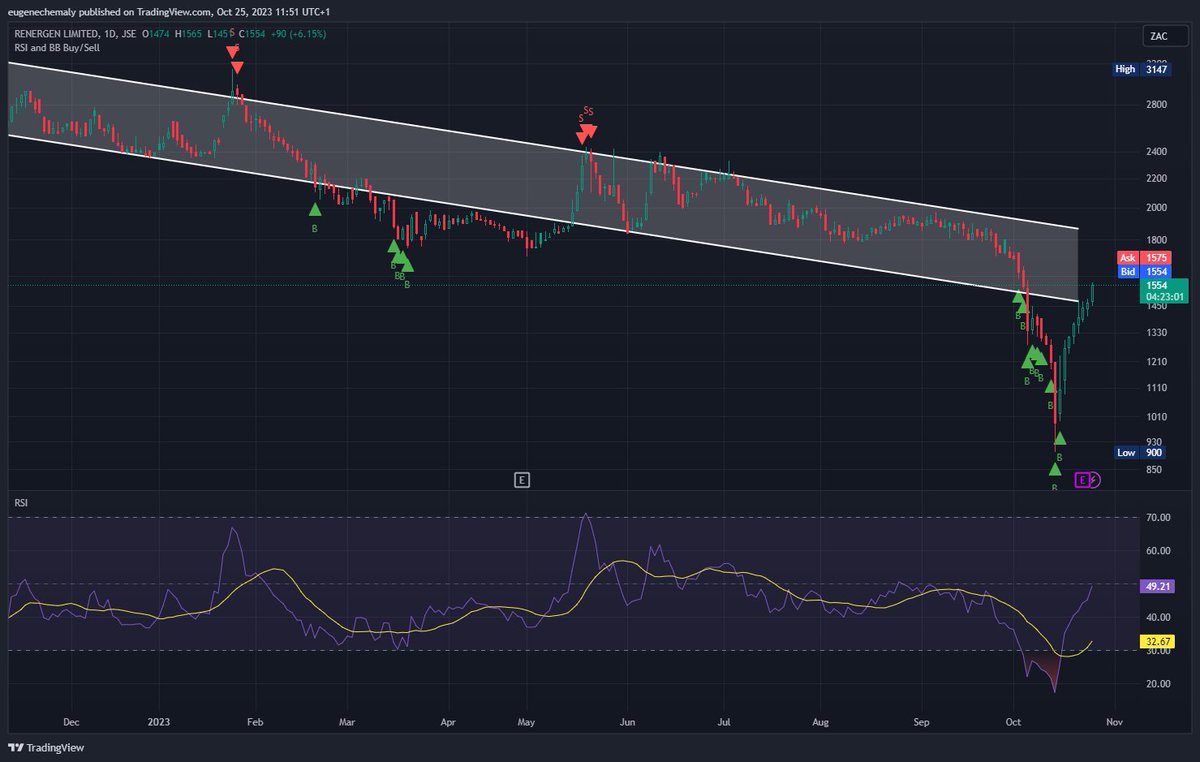Click the Nov label on the time axis
This screenshot has height=762, width=1200.
1113,721
